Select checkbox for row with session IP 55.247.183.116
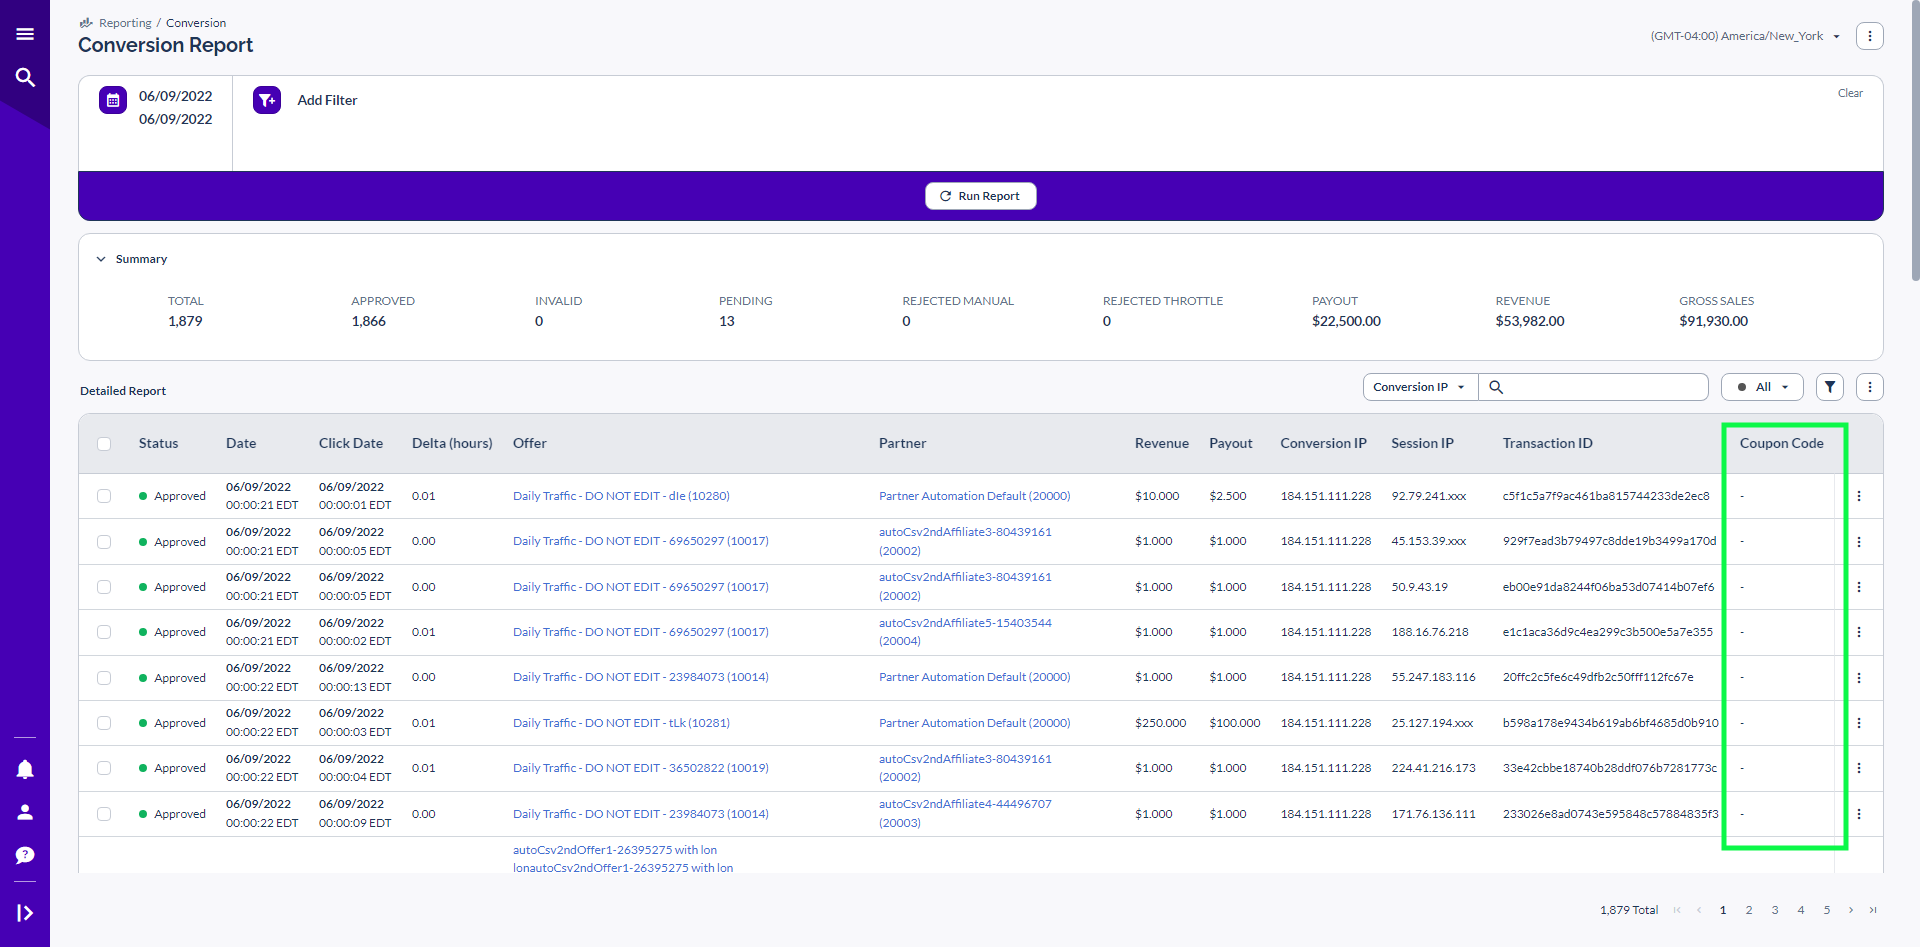The width and height of the screenshot is (1920, 947). [104, 678]
